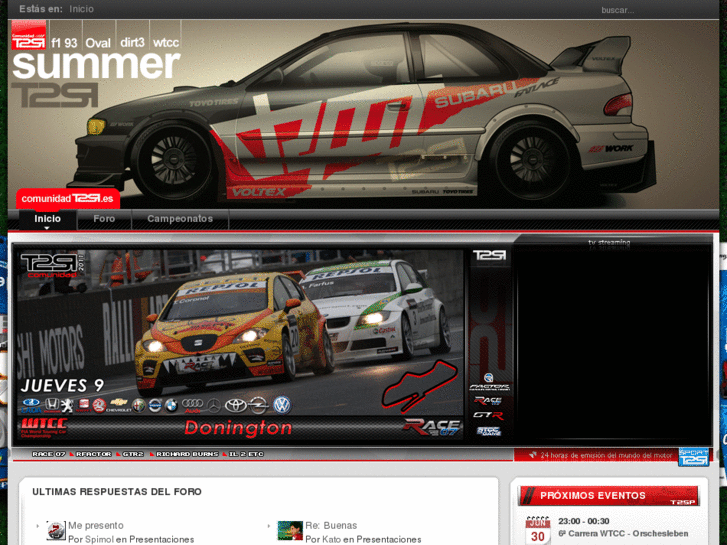Screen dimensions: 727x545
Task: Click the RACE 07 ticker label
Action: pyautogui.click(x=49, y=454)
